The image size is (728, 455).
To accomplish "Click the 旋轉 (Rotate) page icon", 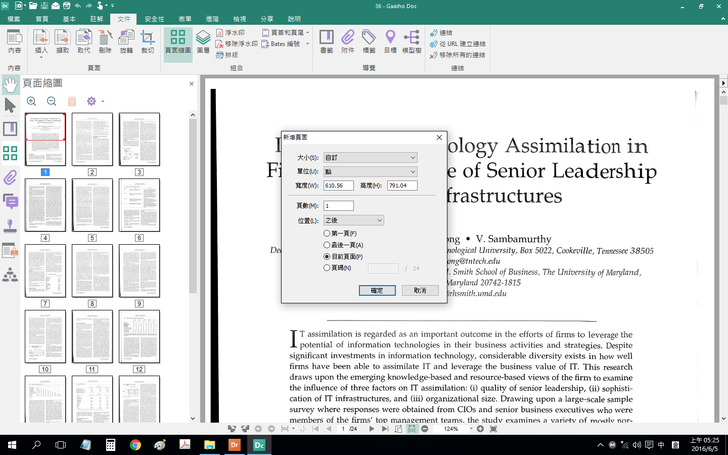I will (x=126, y=40).
